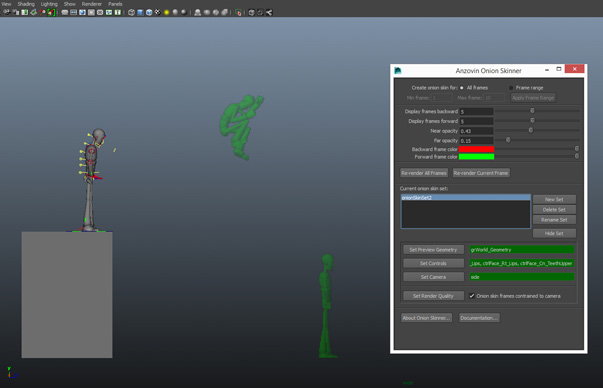The height and width of the screenshot is (388, 603).
Task: Click the Set Preview Geometry button
Action: pos(433,250)
